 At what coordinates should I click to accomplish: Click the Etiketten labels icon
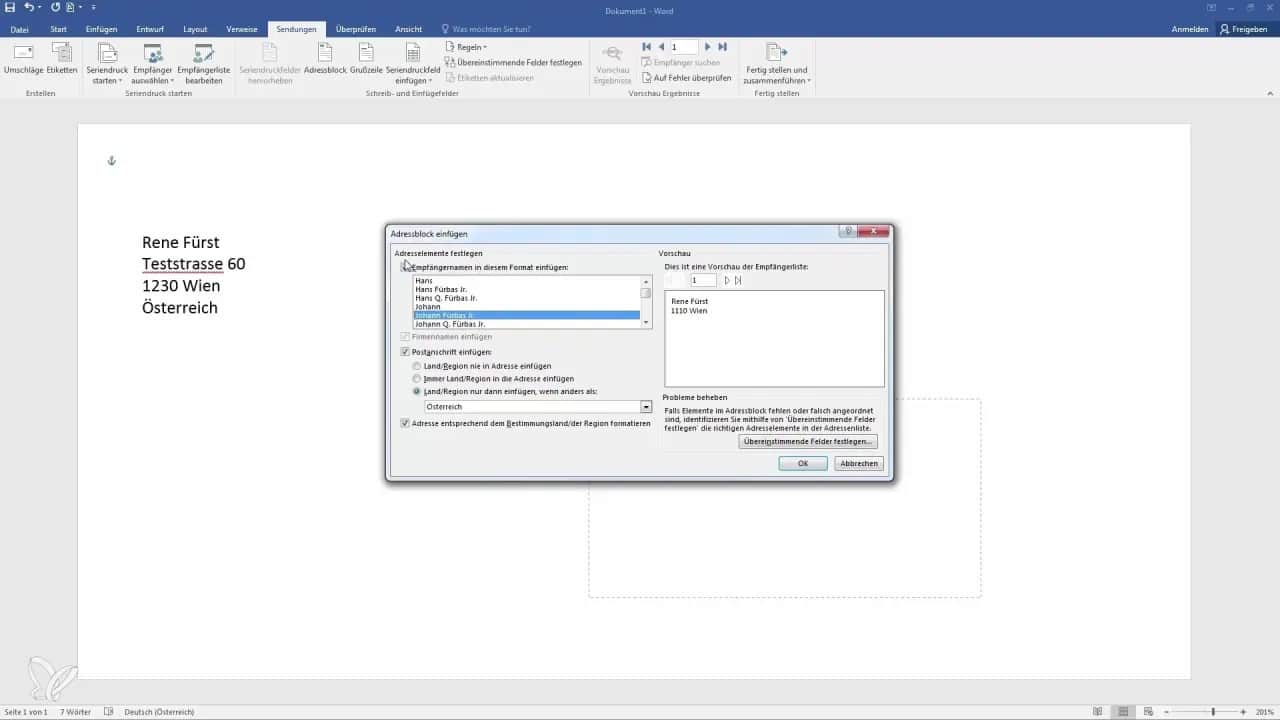[62, 54]
